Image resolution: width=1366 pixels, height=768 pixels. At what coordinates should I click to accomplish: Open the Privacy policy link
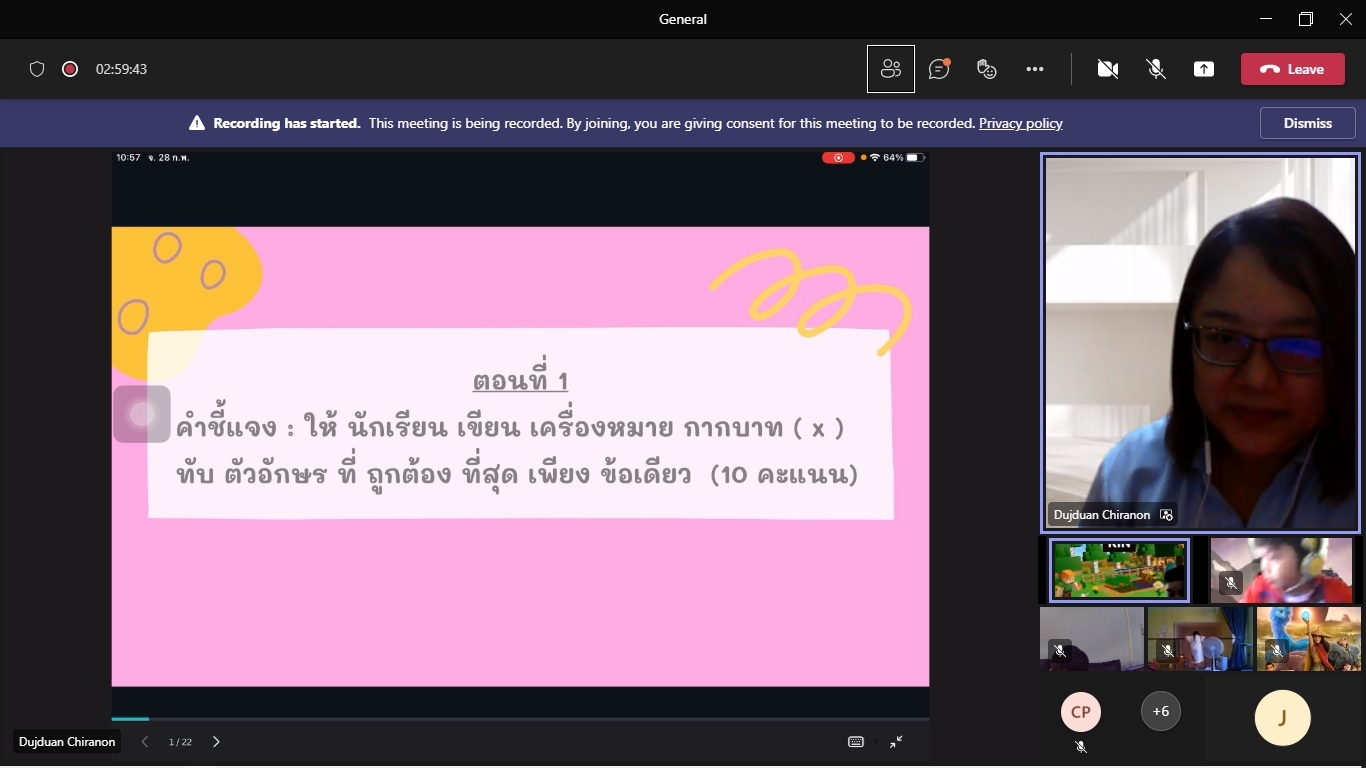coord(1021,123)
